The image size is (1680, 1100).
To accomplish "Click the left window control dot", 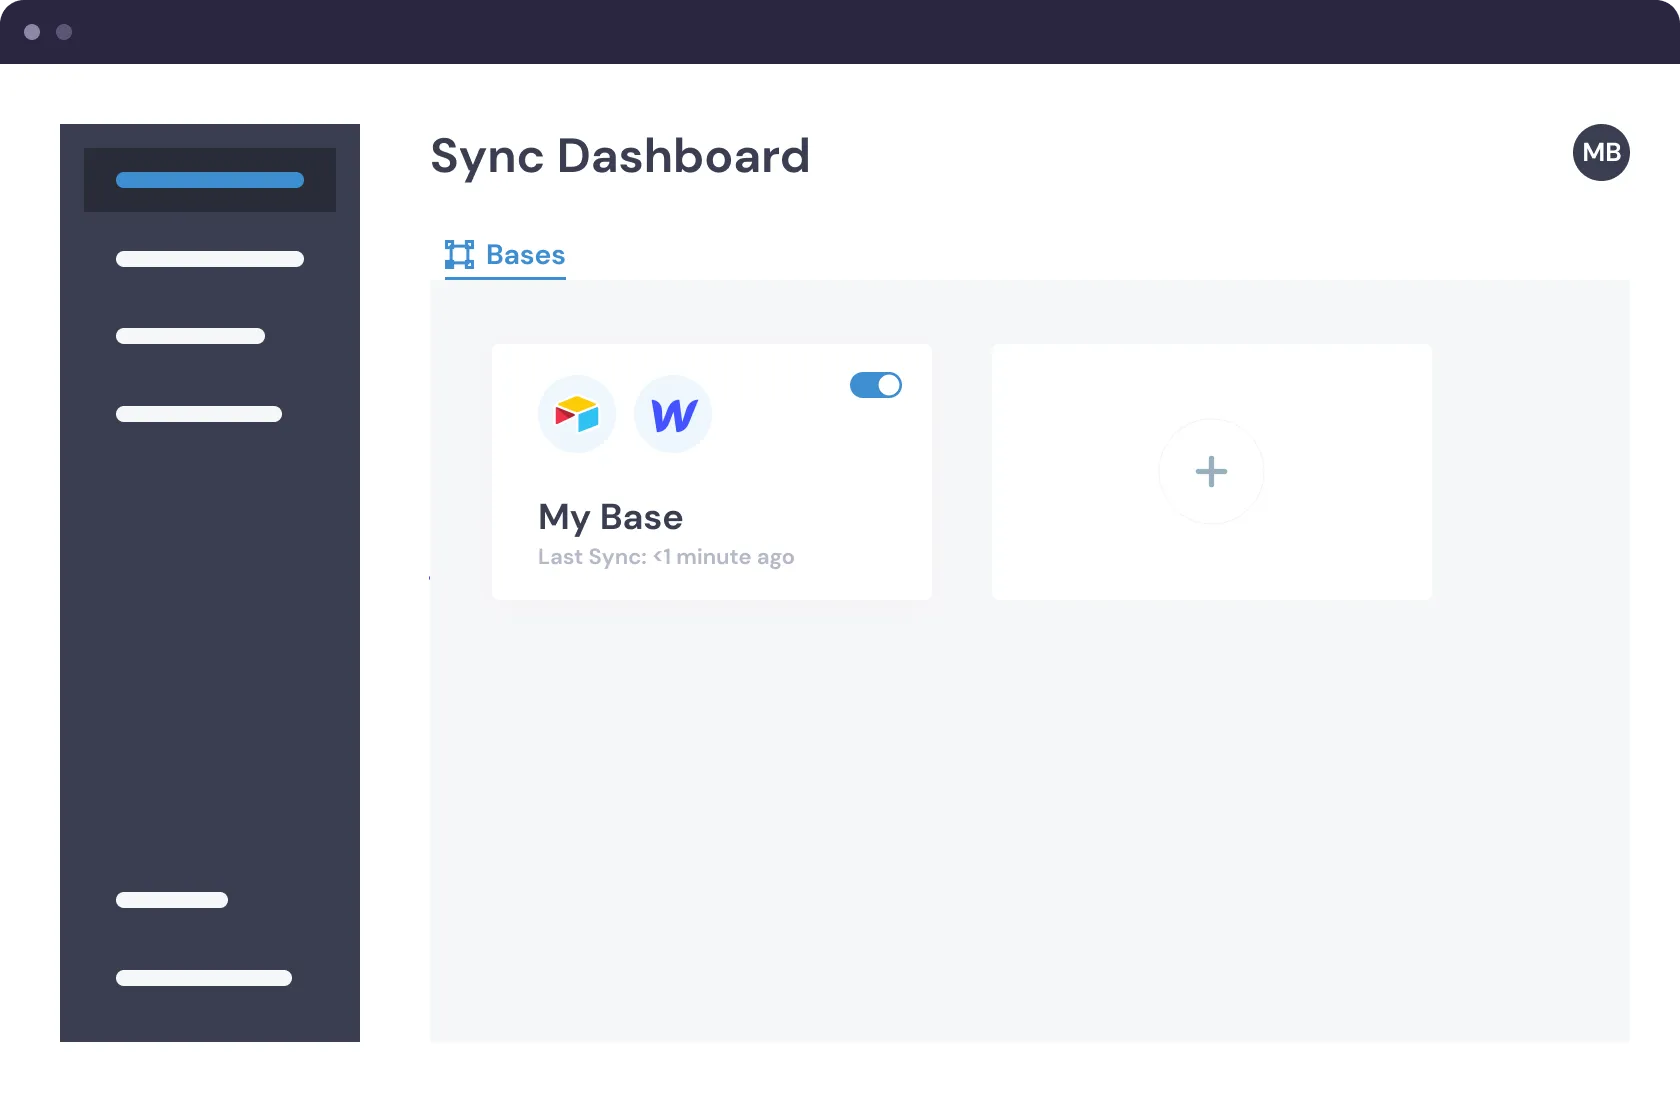I will point(32,32).
